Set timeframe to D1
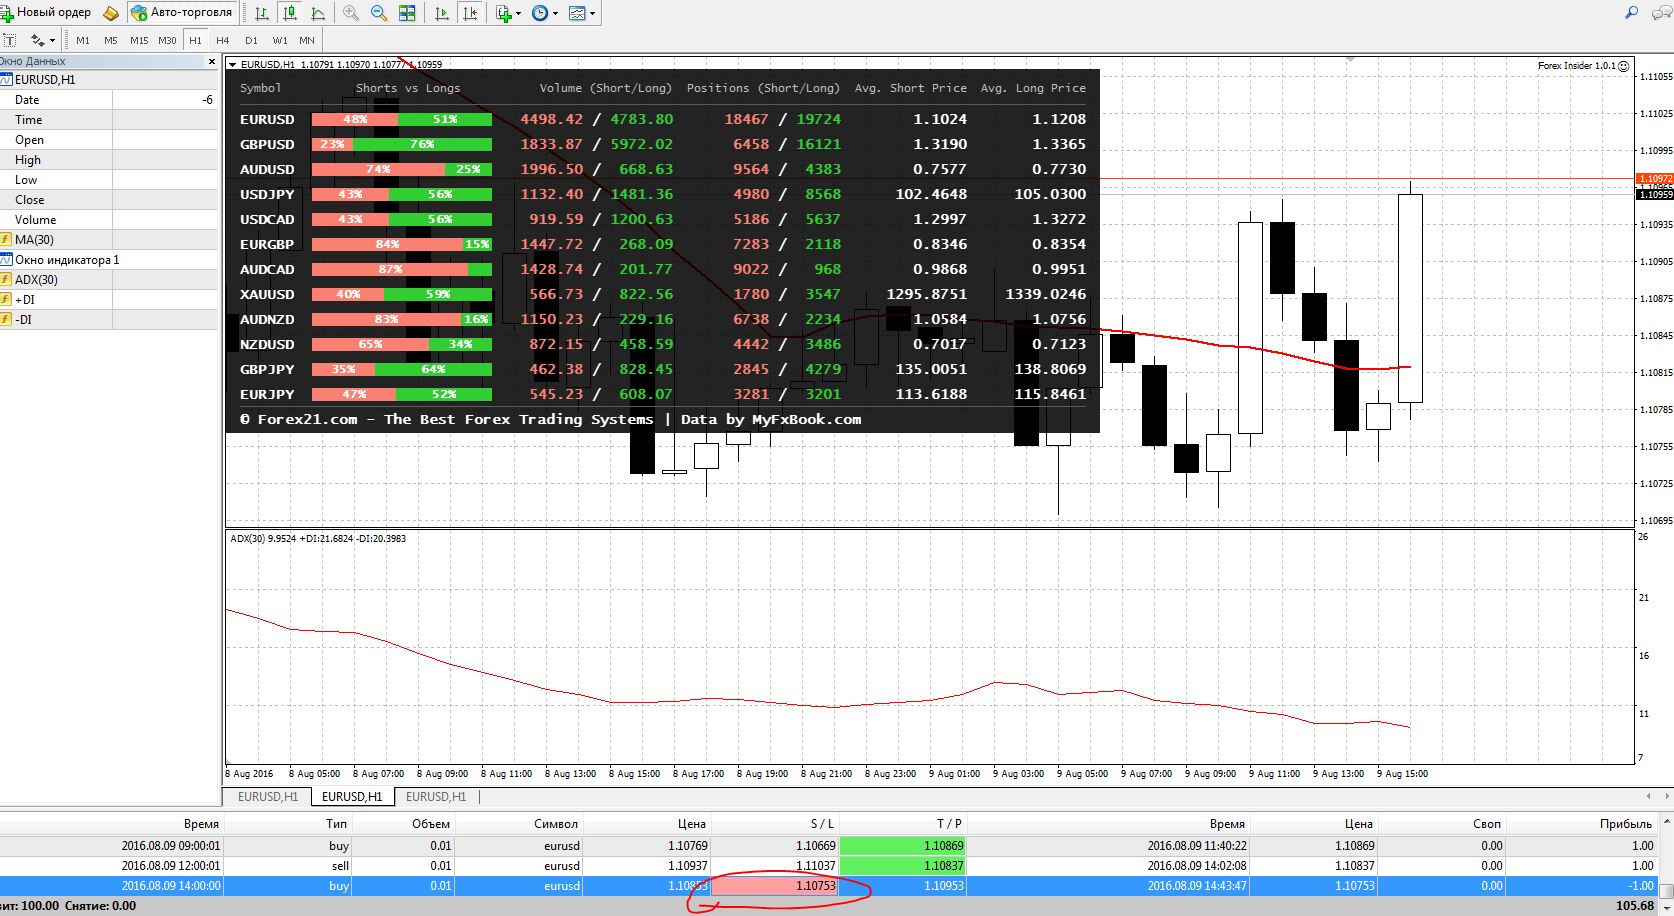 pyautogui.click(x=251, y=40)
